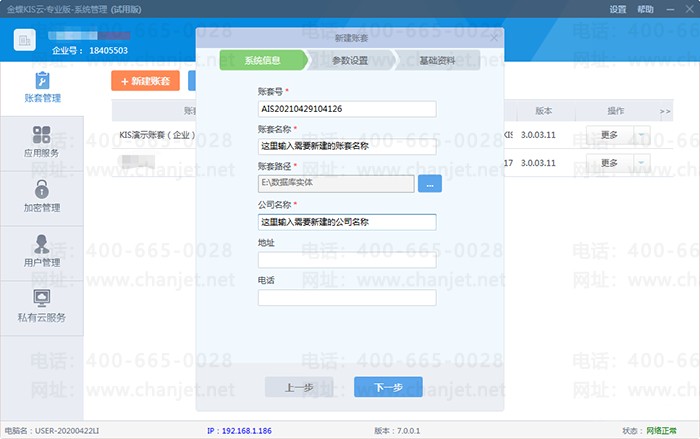Close the 新建账套 dialog
This screenshot has width=700, height=439.
pyautogui.click(x=494, y=35)
